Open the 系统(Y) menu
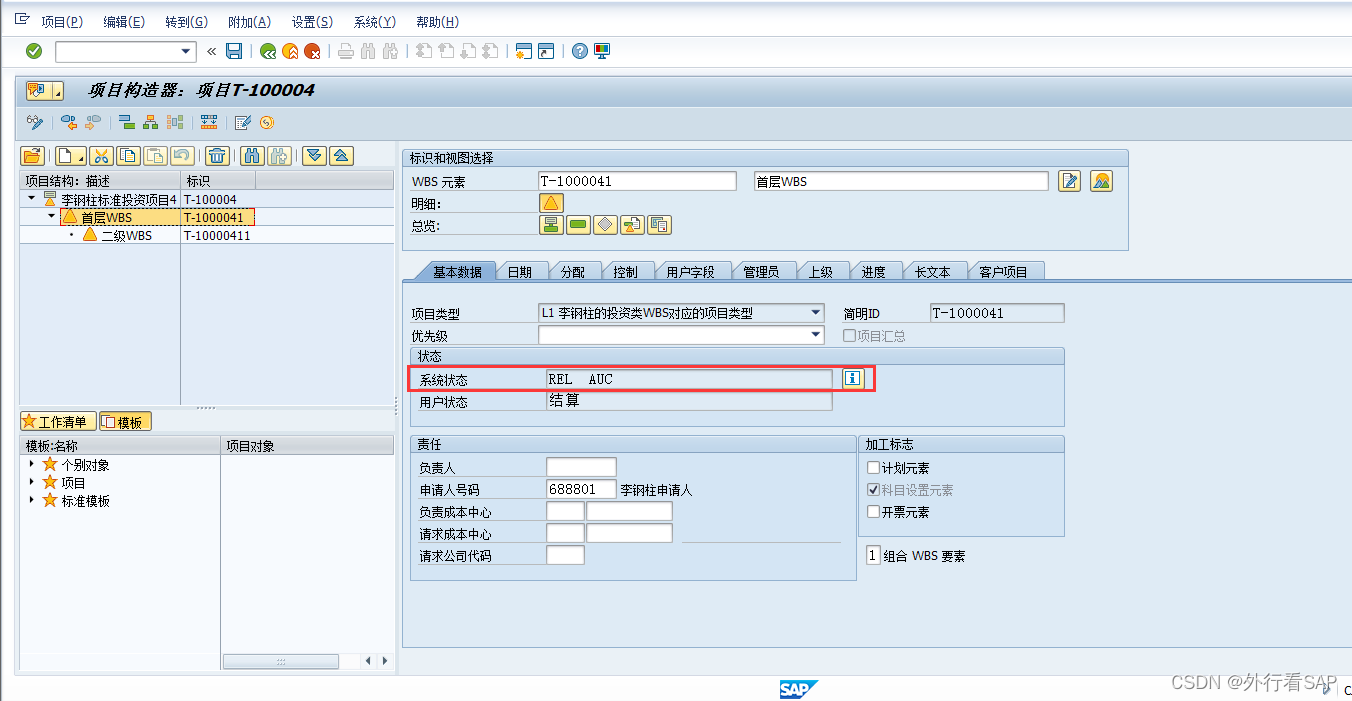The height and width of the screenshot is (701, 1352). pyautogui.click(x=373, y=21)
